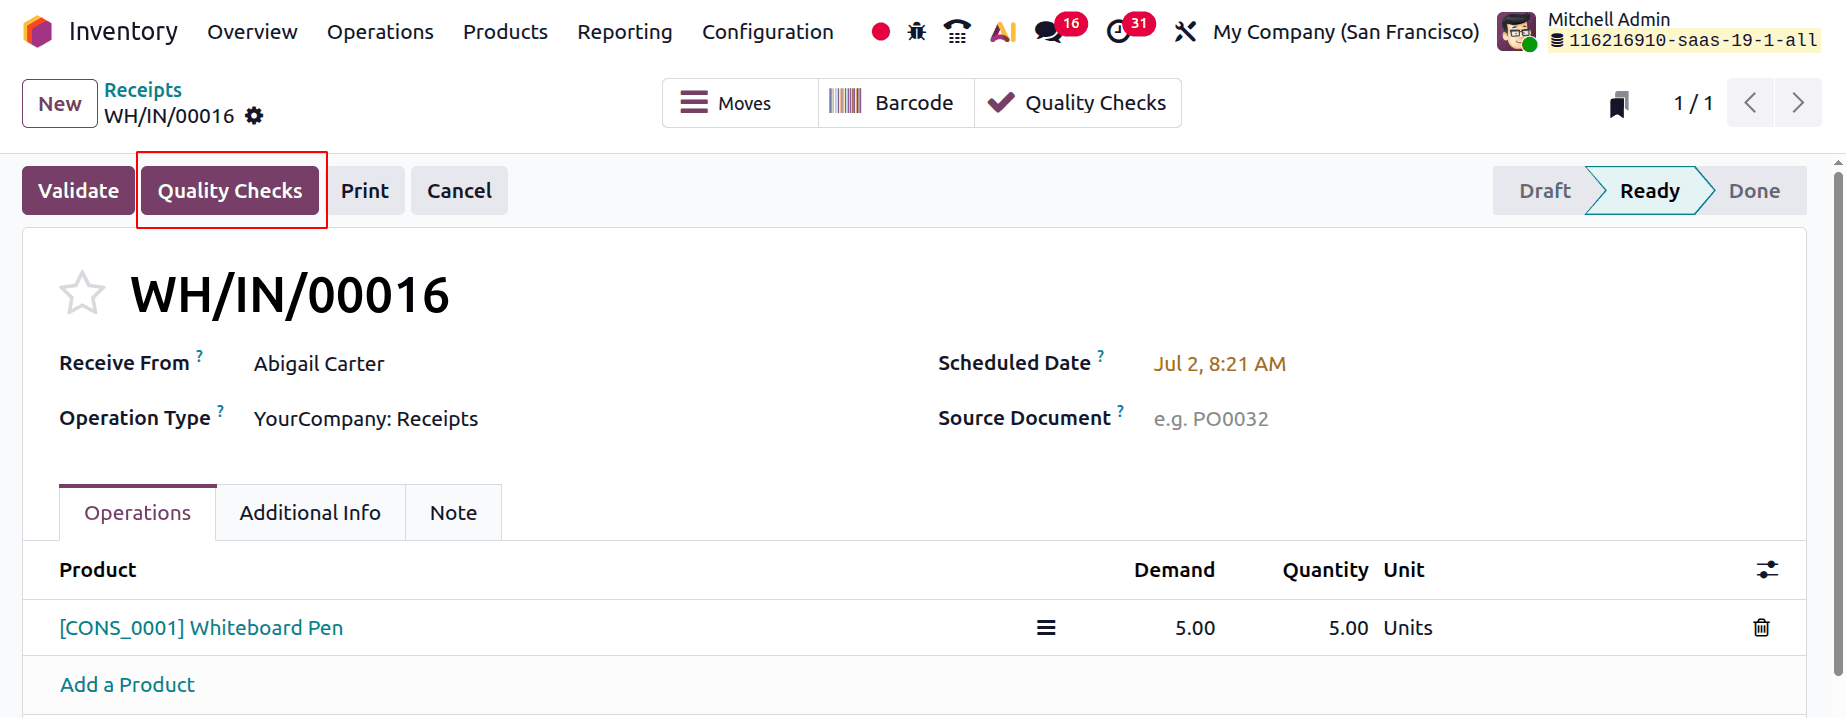The width and height of the screenshot is (1846, 718).
Task: Open Mitchell Admin user avatar menu
Action: pos(1516,32)
